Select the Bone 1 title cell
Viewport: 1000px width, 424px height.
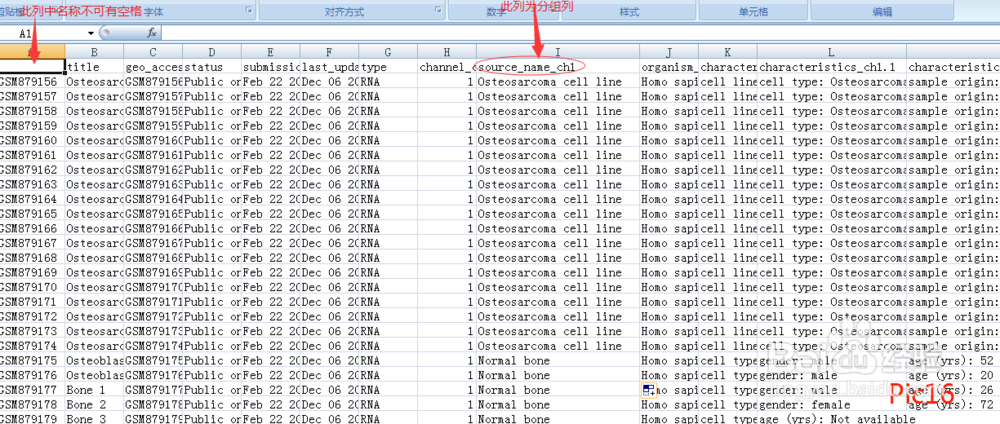tap(94, 390)
